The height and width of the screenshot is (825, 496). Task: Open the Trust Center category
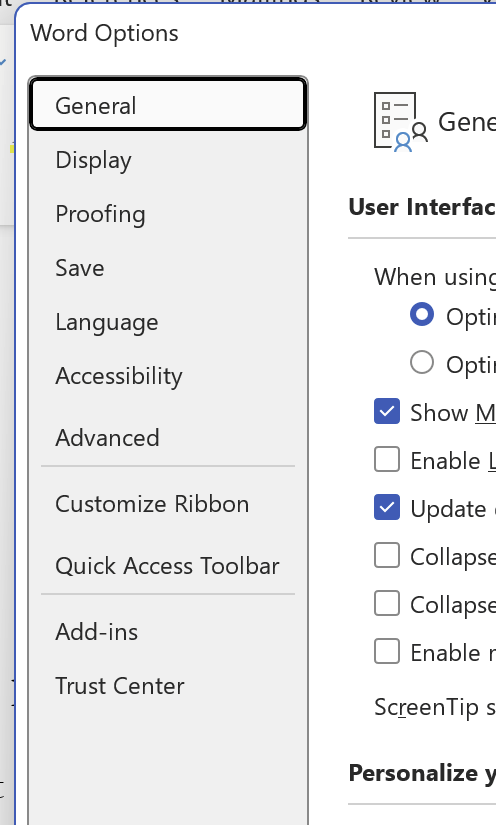pyautogui.click(x=168, y=686)
